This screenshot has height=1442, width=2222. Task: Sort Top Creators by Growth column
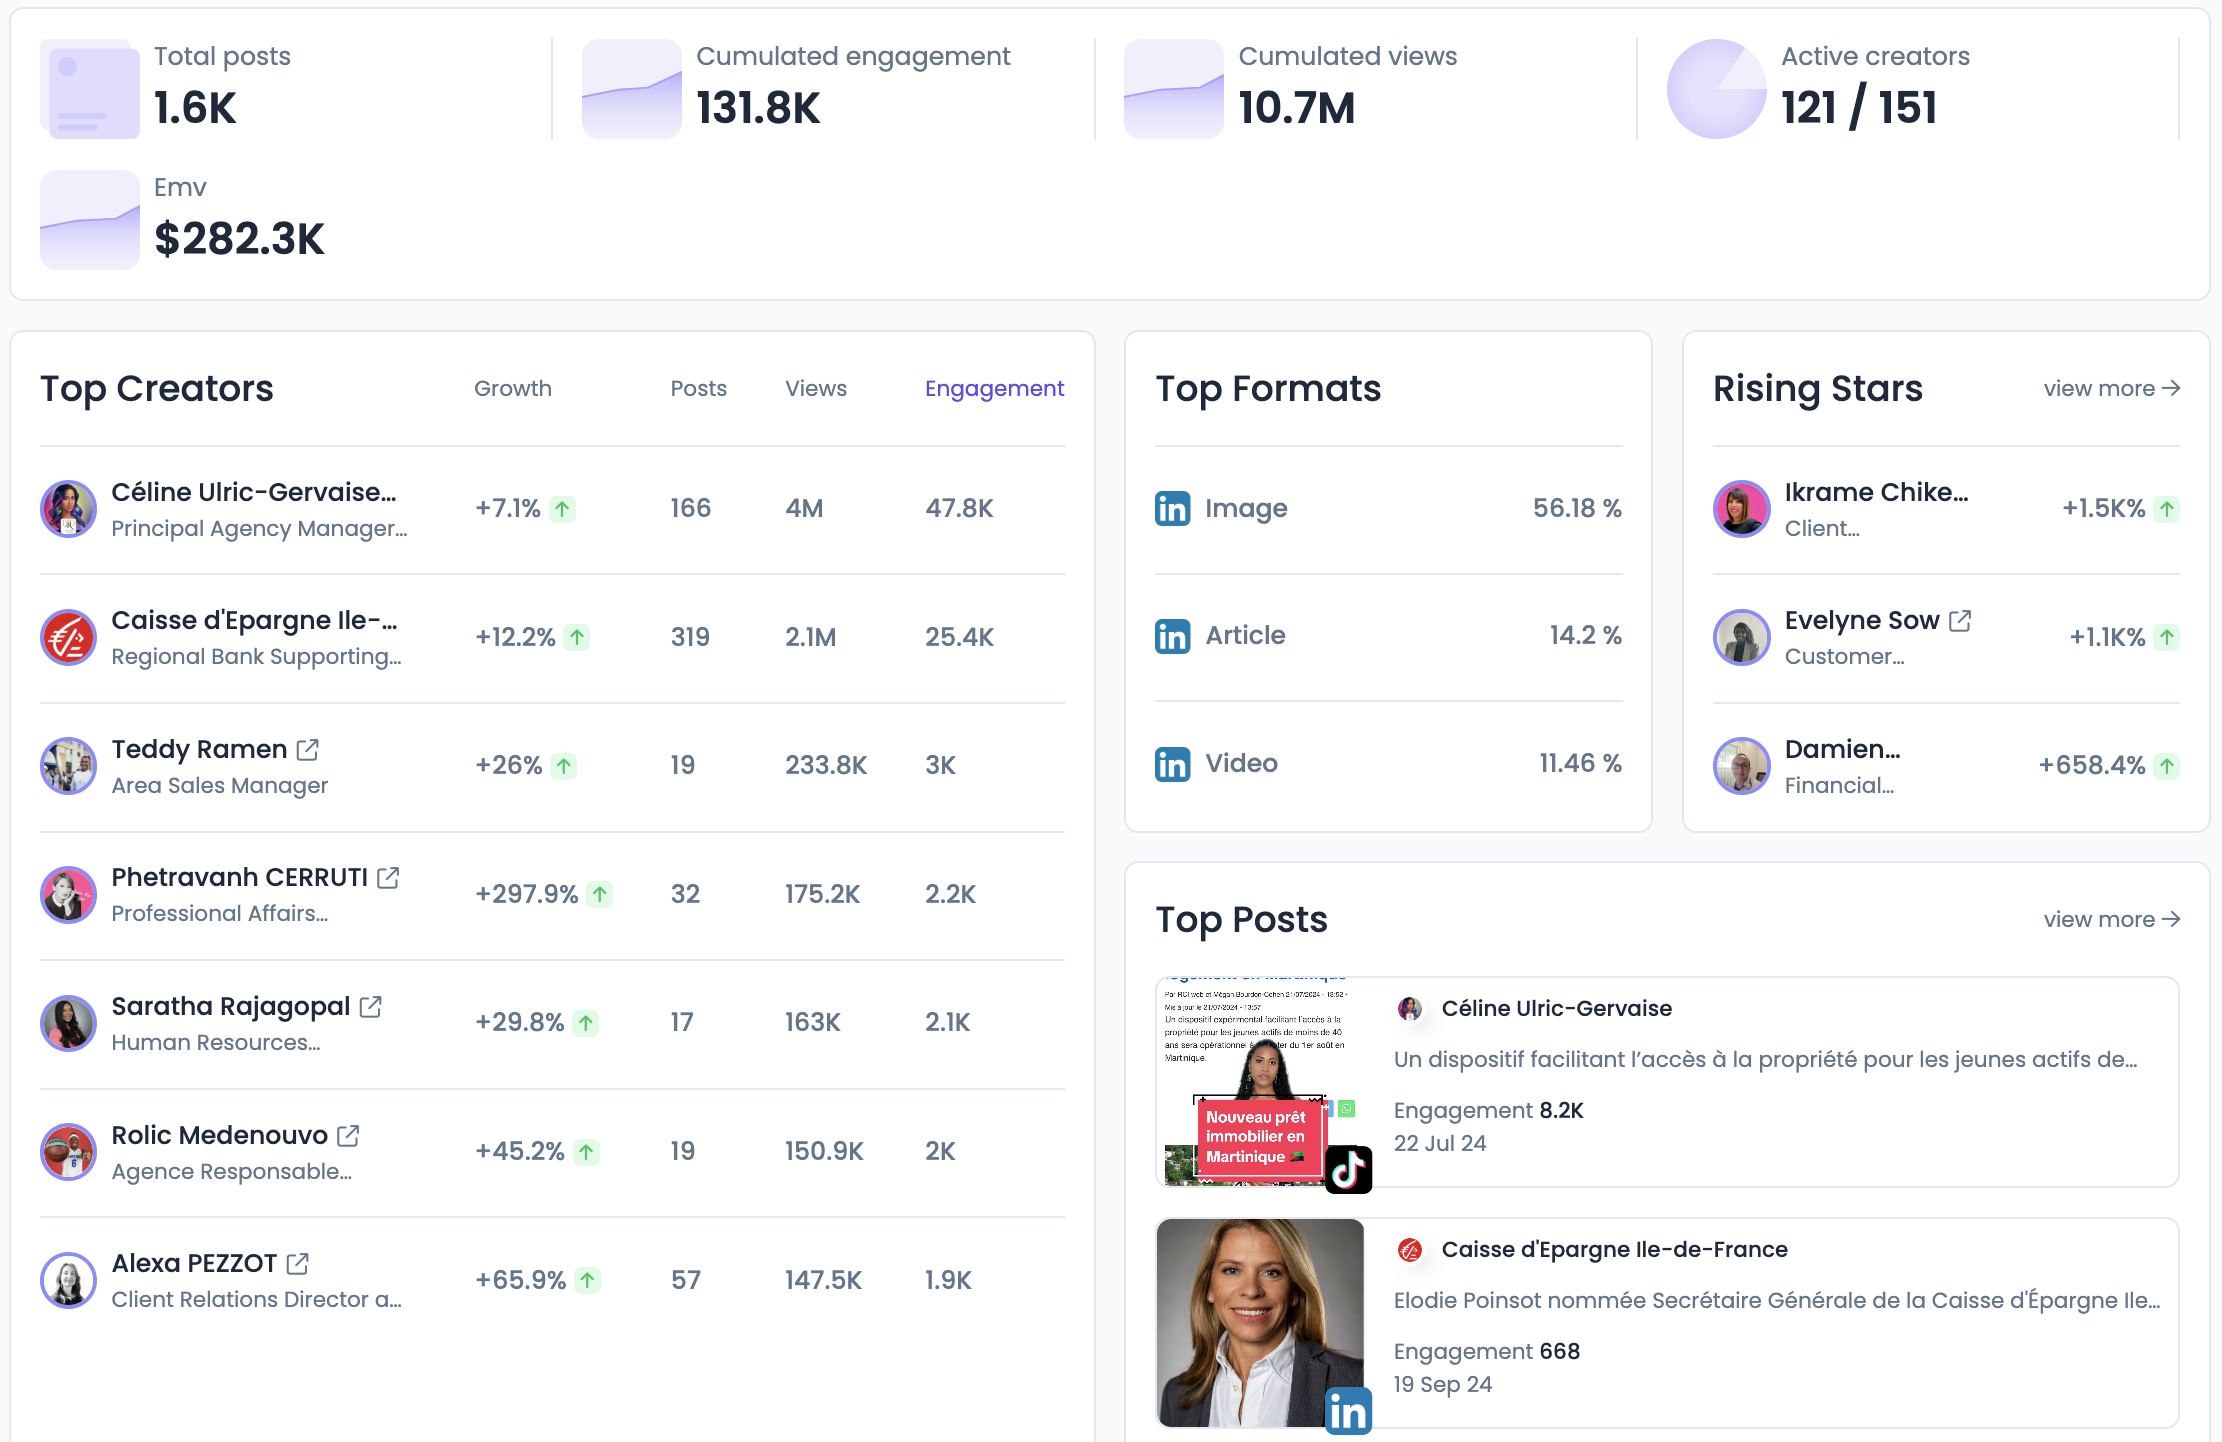[512, 389]
